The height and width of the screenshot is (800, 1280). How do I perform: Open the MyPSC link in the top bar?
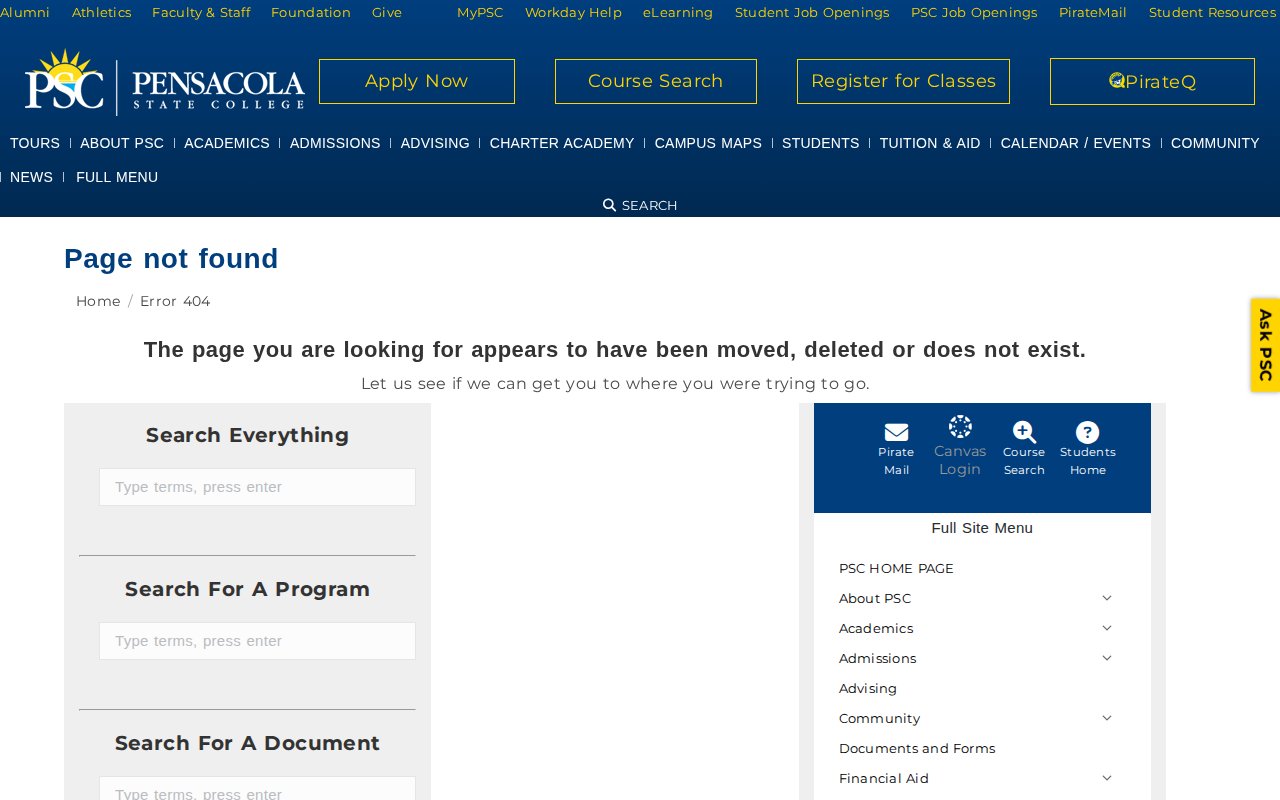tap(480, 12)
